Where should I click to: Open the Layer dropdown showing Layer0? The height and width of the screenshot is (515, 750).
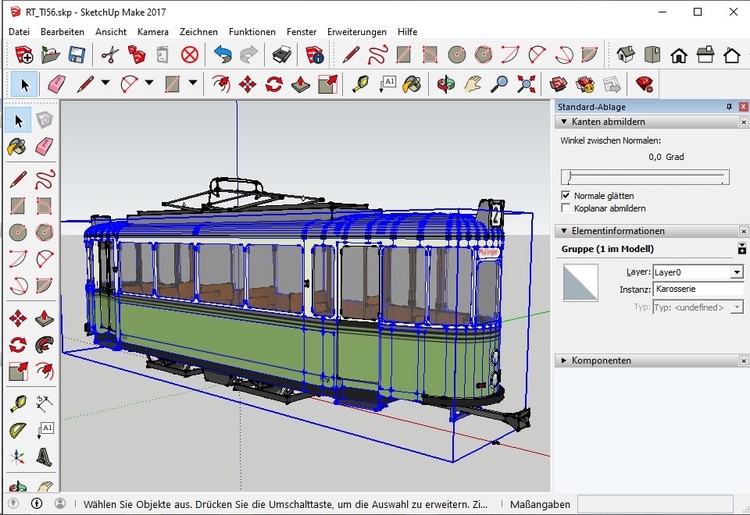737,273
